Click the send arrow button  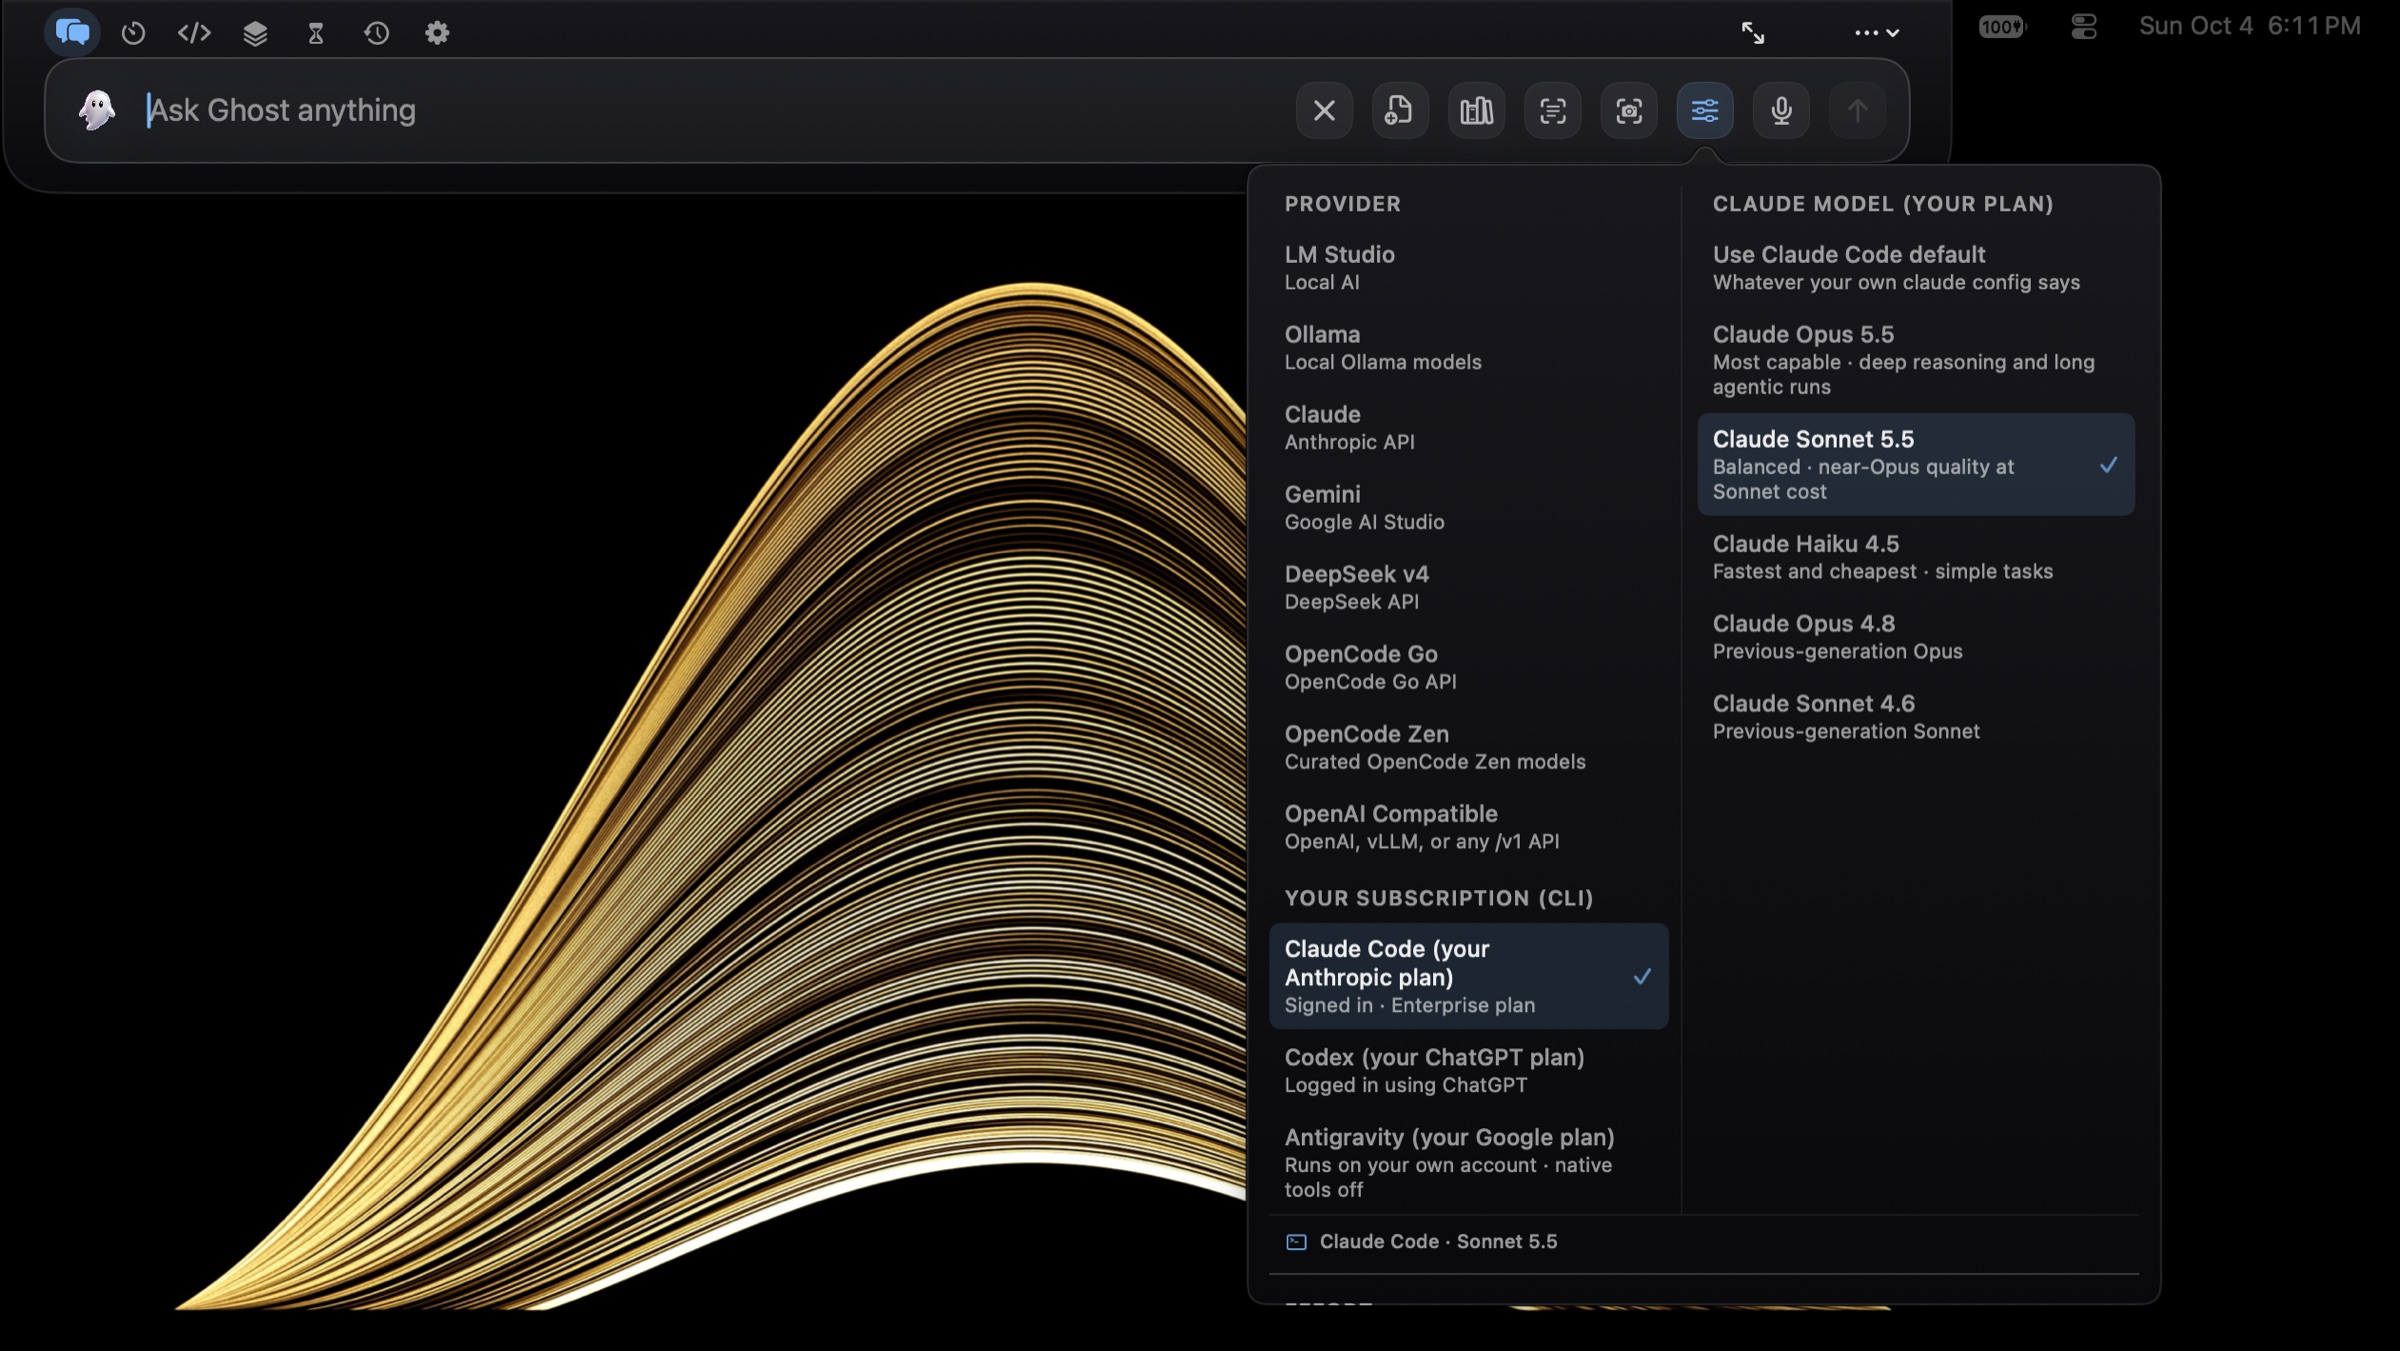(1857, 110)
